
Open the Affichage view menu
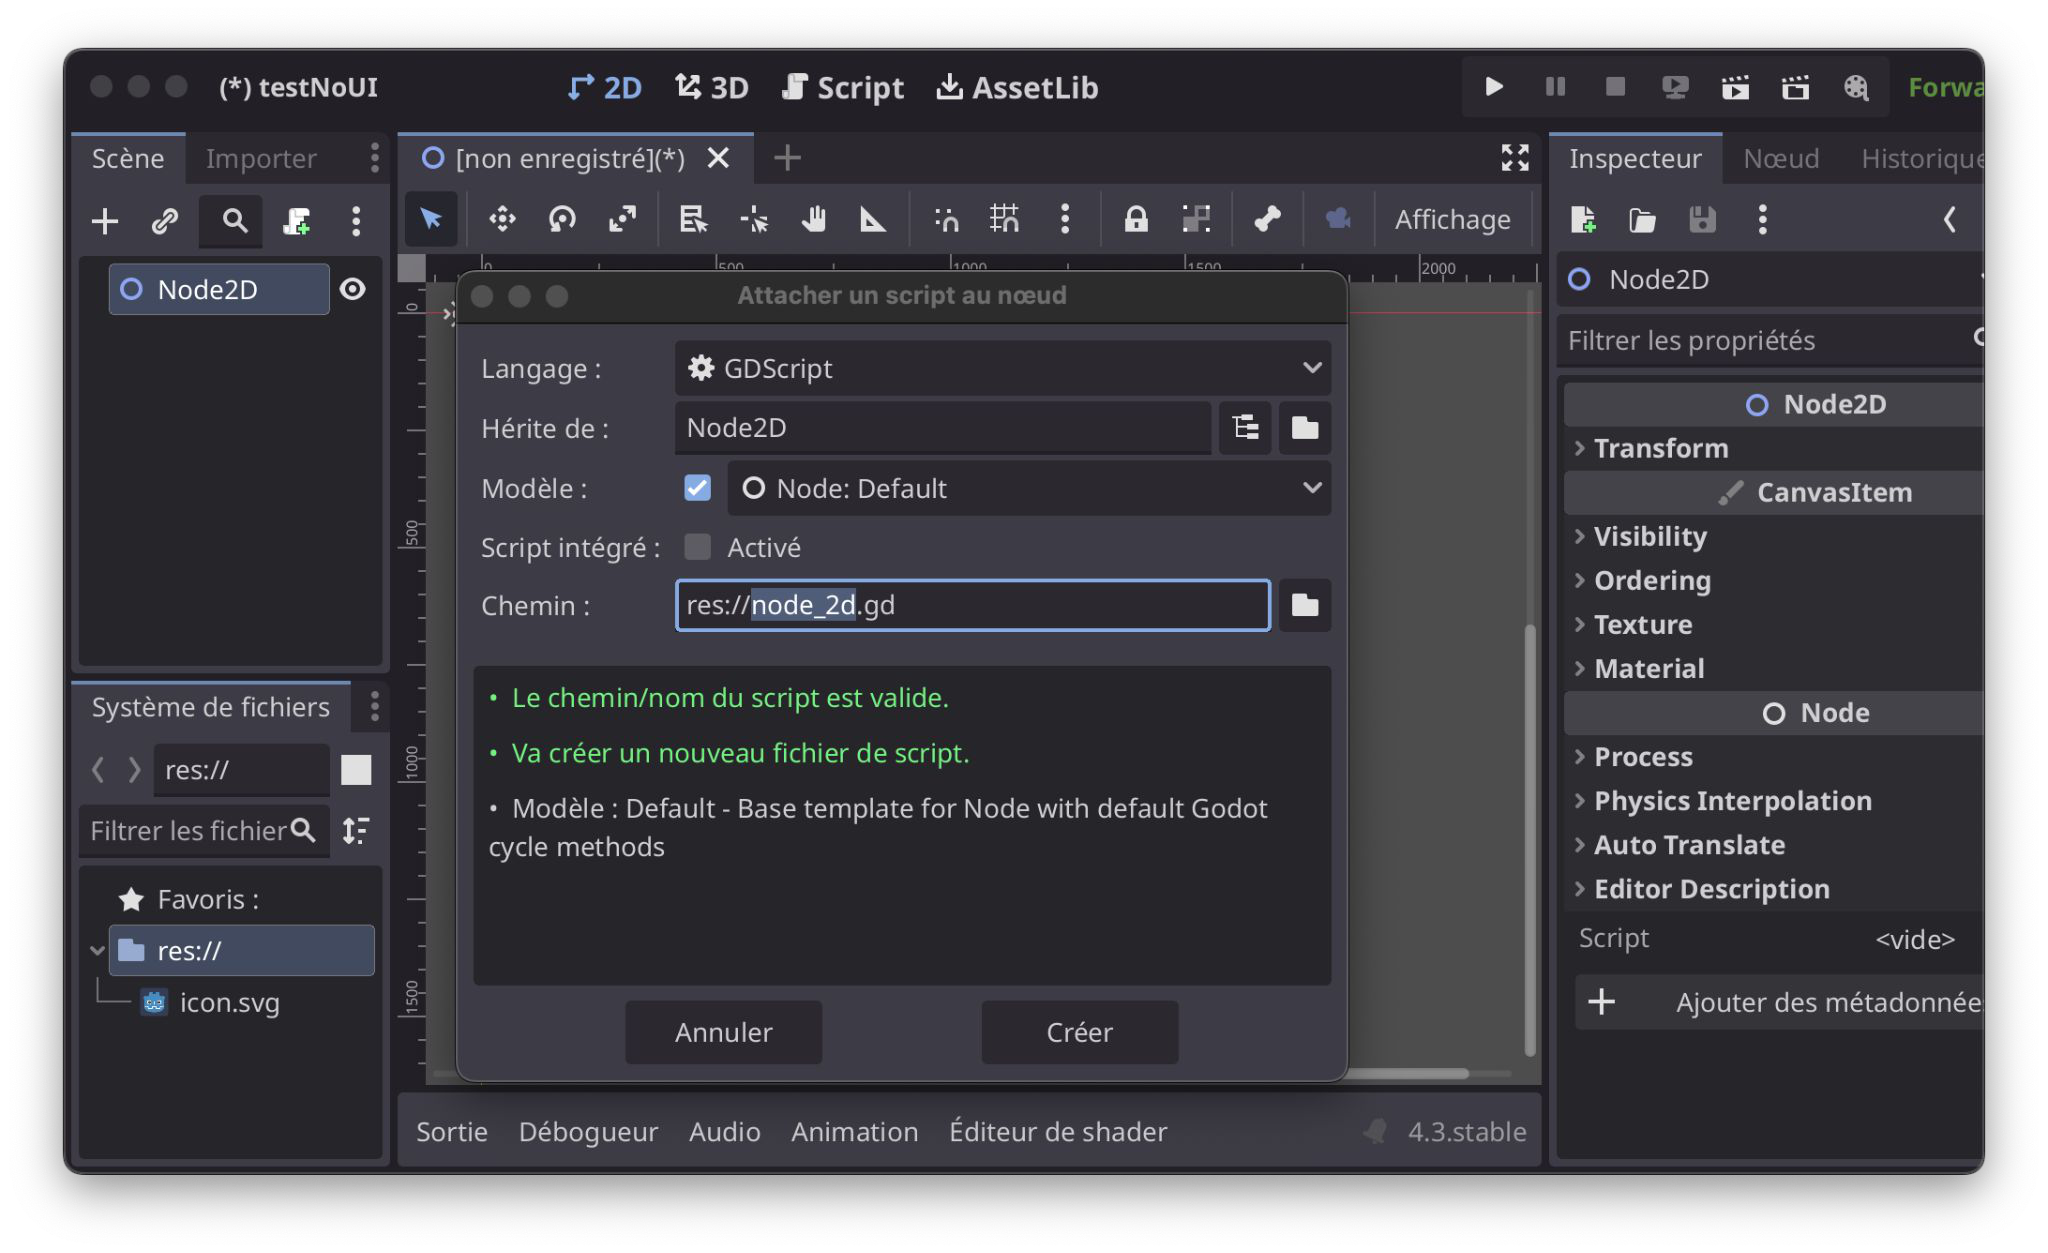coord(1452,219)
